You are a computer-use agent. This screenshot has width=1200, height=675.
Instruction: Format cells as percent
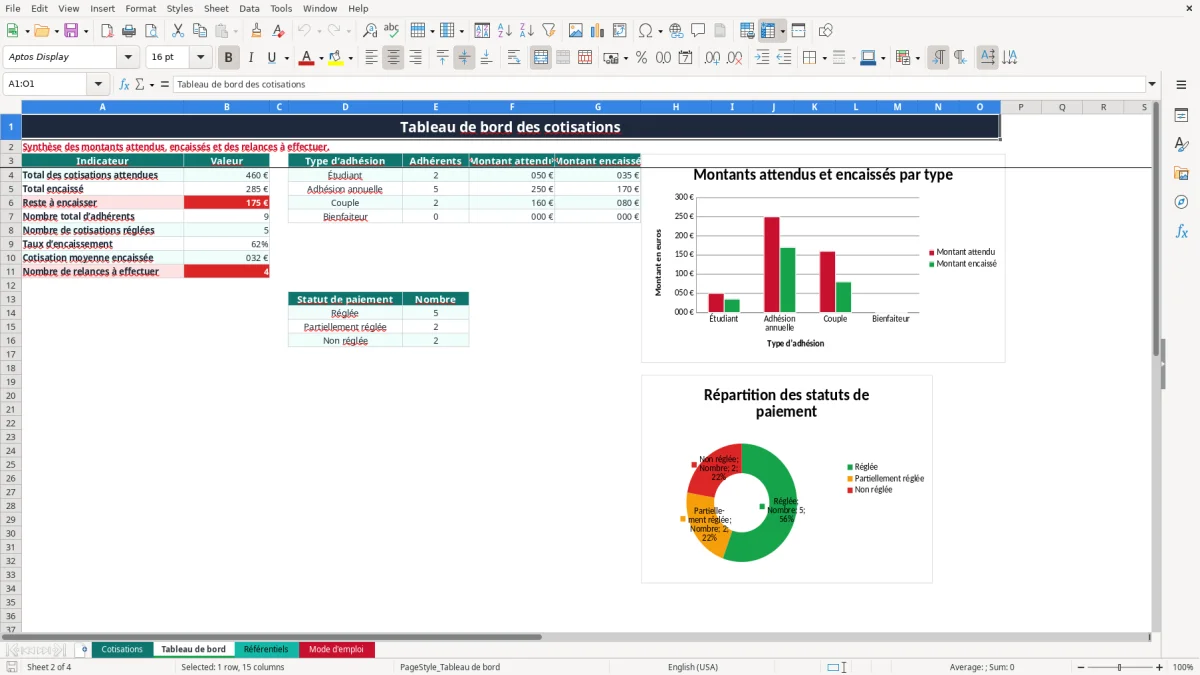click(x=641, y=58)
